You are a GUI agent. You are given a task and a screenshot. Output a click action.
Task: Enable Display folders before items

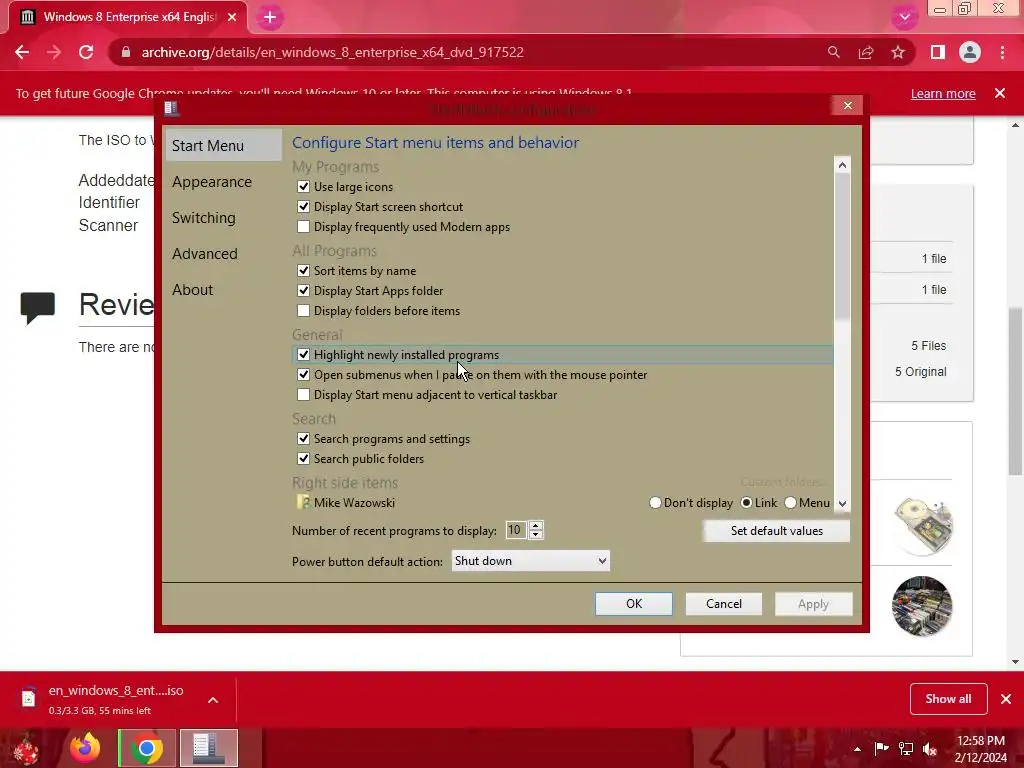303,311
